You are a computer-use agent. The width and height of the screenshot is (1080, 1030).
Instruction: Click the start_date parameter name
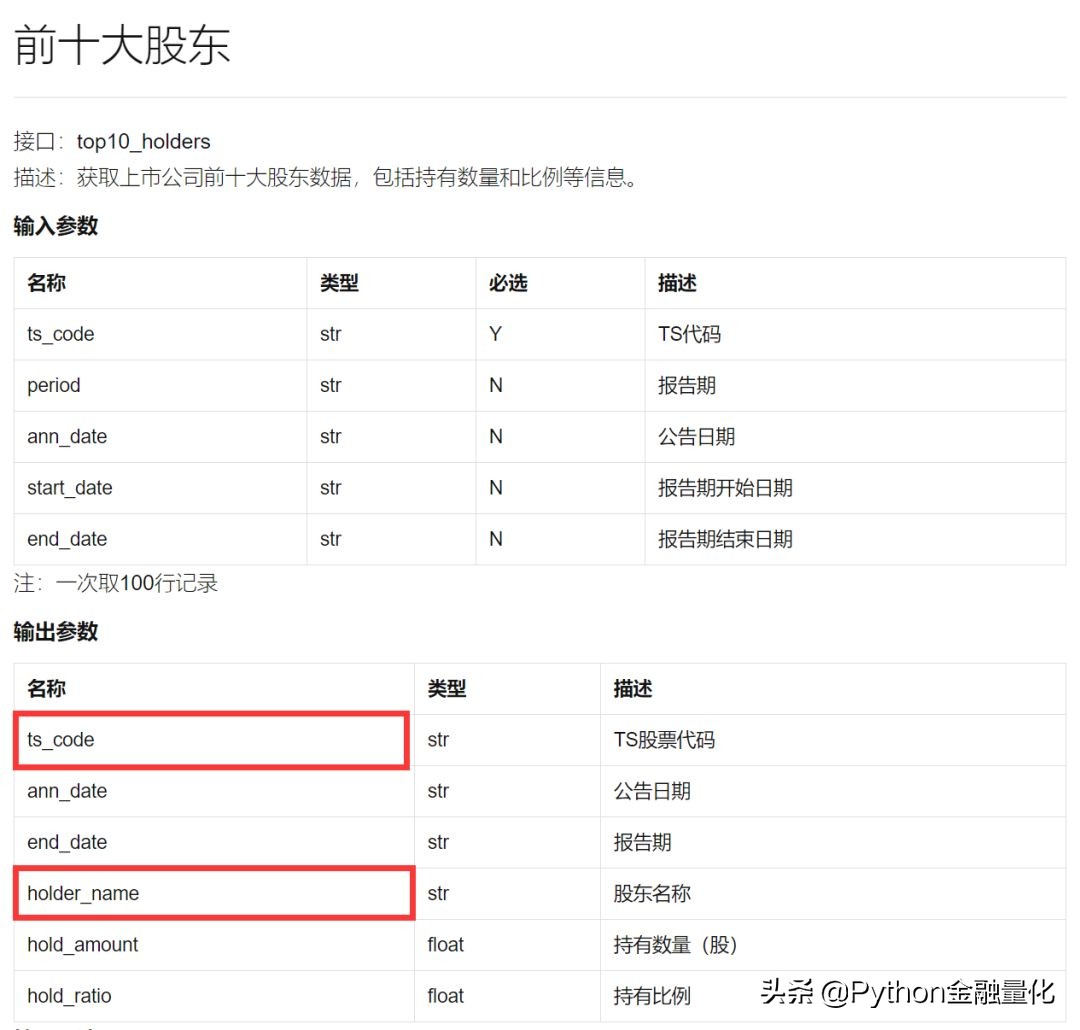coord(69,487)
